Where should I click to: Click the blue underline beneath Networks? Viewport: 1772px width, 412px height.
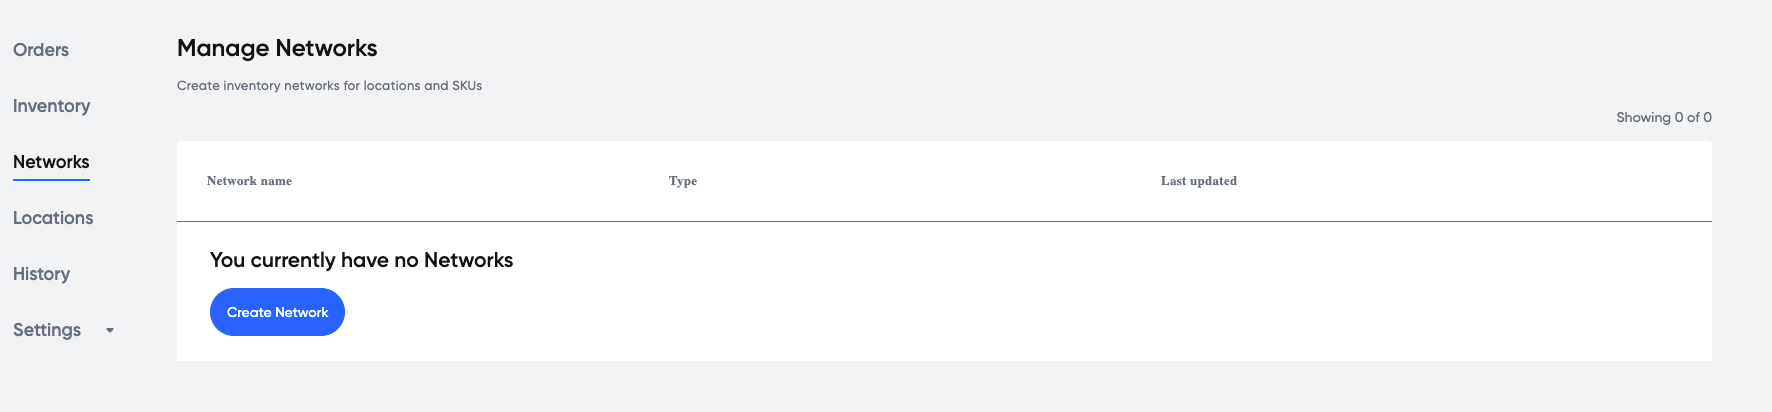point(51,180)
